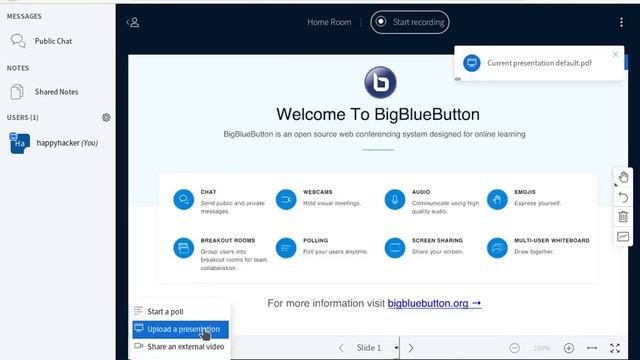Viewport: 640px width, 360px height.
Task: Click the Chat feature icon on the slide
Action: [184, 200]
